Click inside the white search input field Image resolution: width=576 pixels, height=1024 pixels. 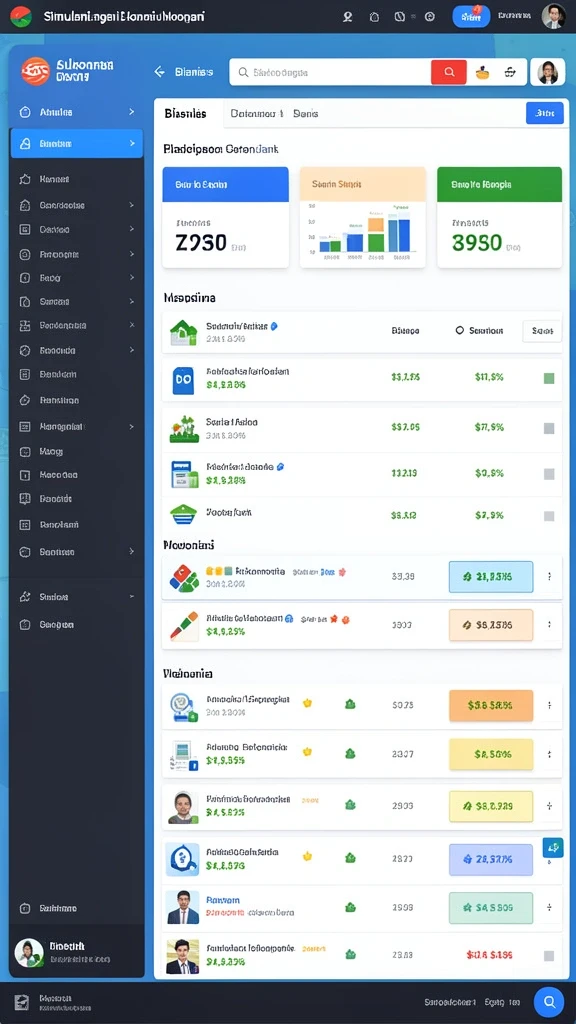pyautogui.click(x=330, y=72)
